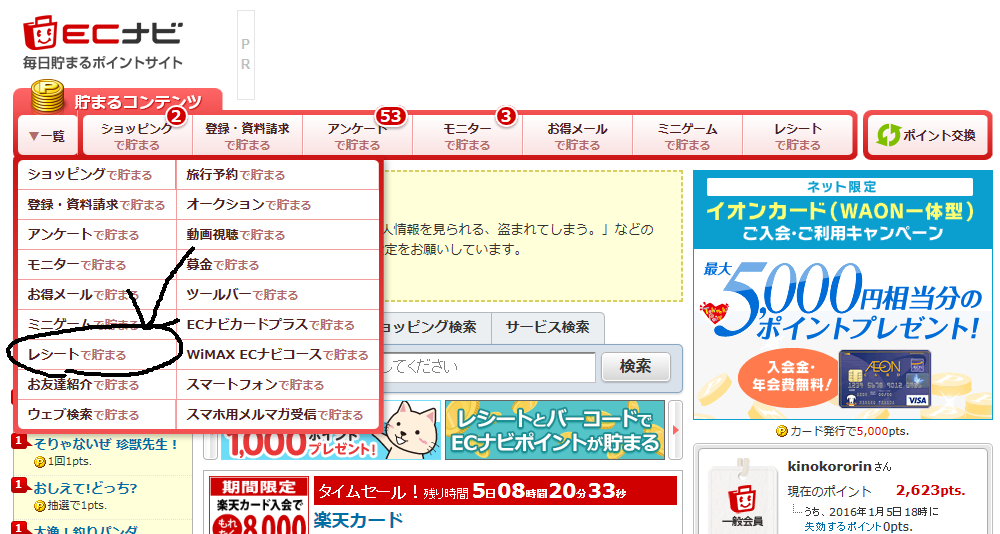Open そりゃないぜ 珍獣先生! game link
1000x534 pixels.
click(x=106, y=444)
